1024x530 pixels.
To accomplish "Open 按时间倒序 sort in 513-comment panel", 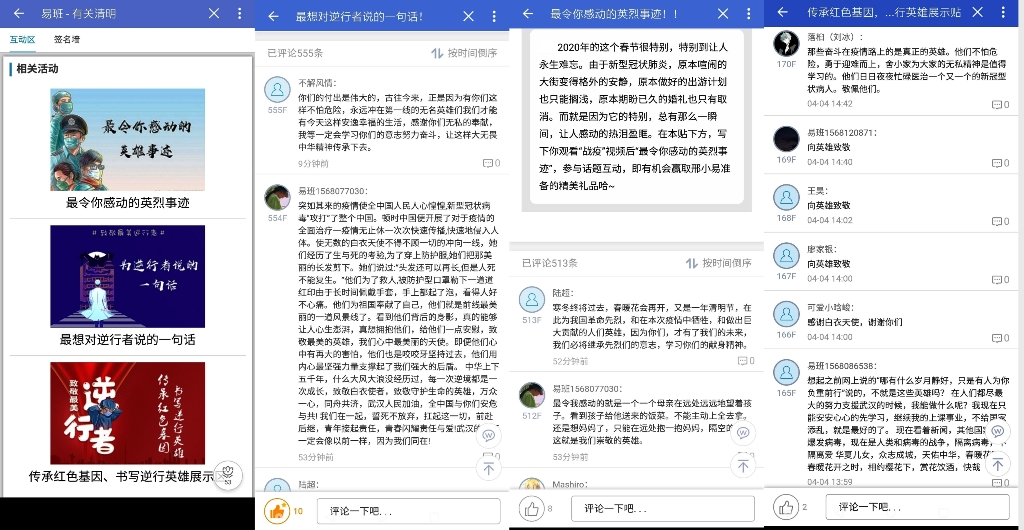I will pos(717,263).
